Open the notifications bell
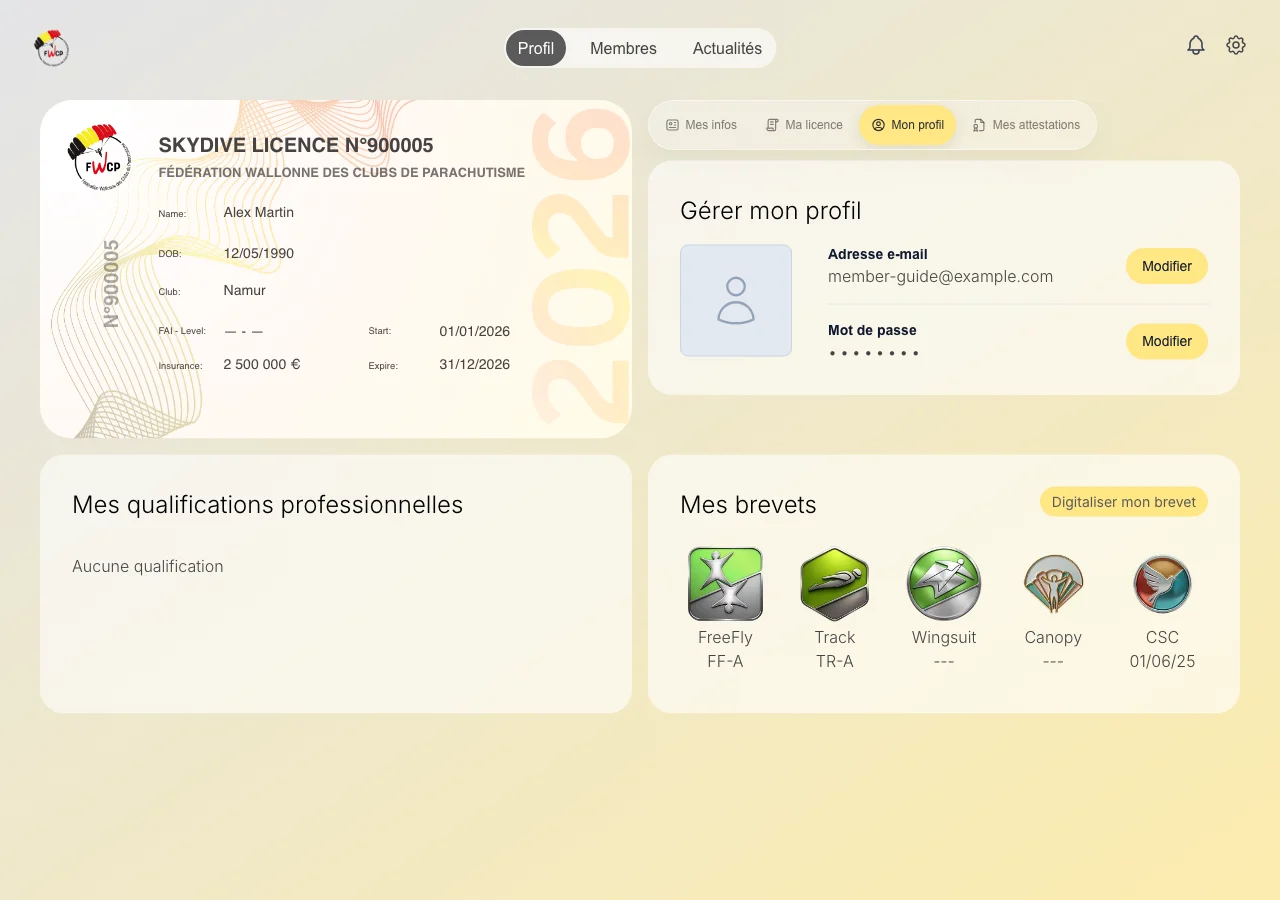 pos(1196,45)
